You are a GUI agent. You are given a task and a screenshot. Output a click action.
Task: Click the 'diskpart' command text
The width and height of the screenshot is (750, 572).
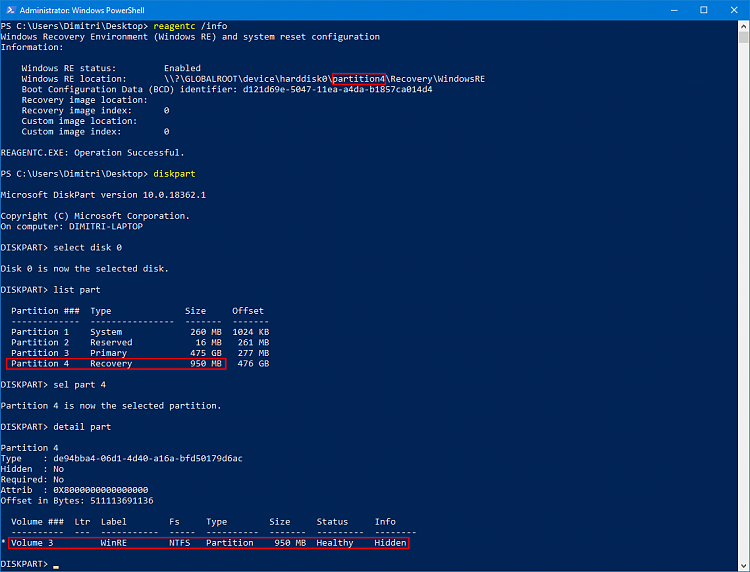pyautogui.click(x=174, y=174)
